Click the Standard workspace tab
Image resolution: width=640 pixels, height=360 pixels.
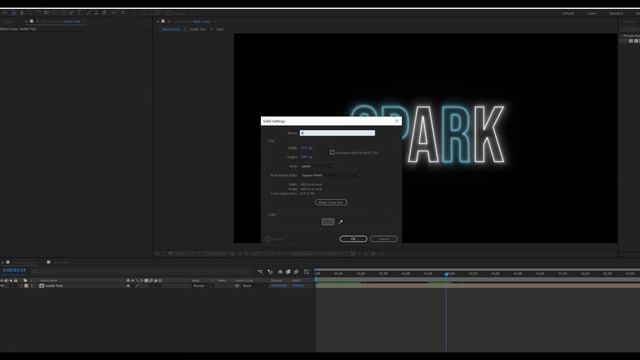(x=616, y=13)
